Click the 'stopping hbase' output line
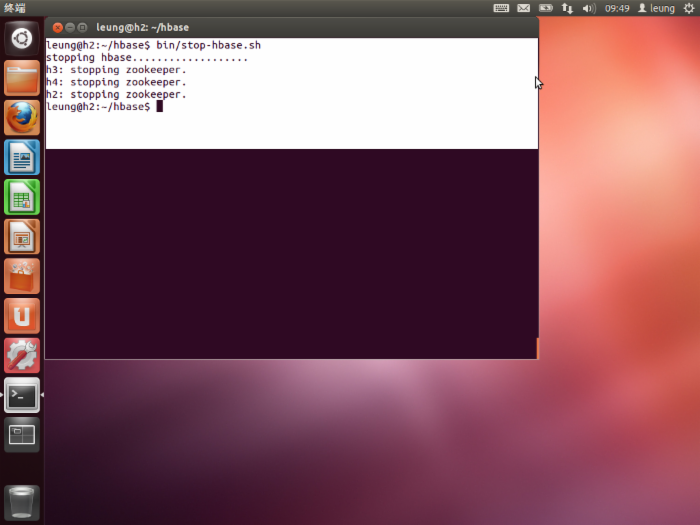Viewport: 700px width, 525px height. [x=147, y=58]
